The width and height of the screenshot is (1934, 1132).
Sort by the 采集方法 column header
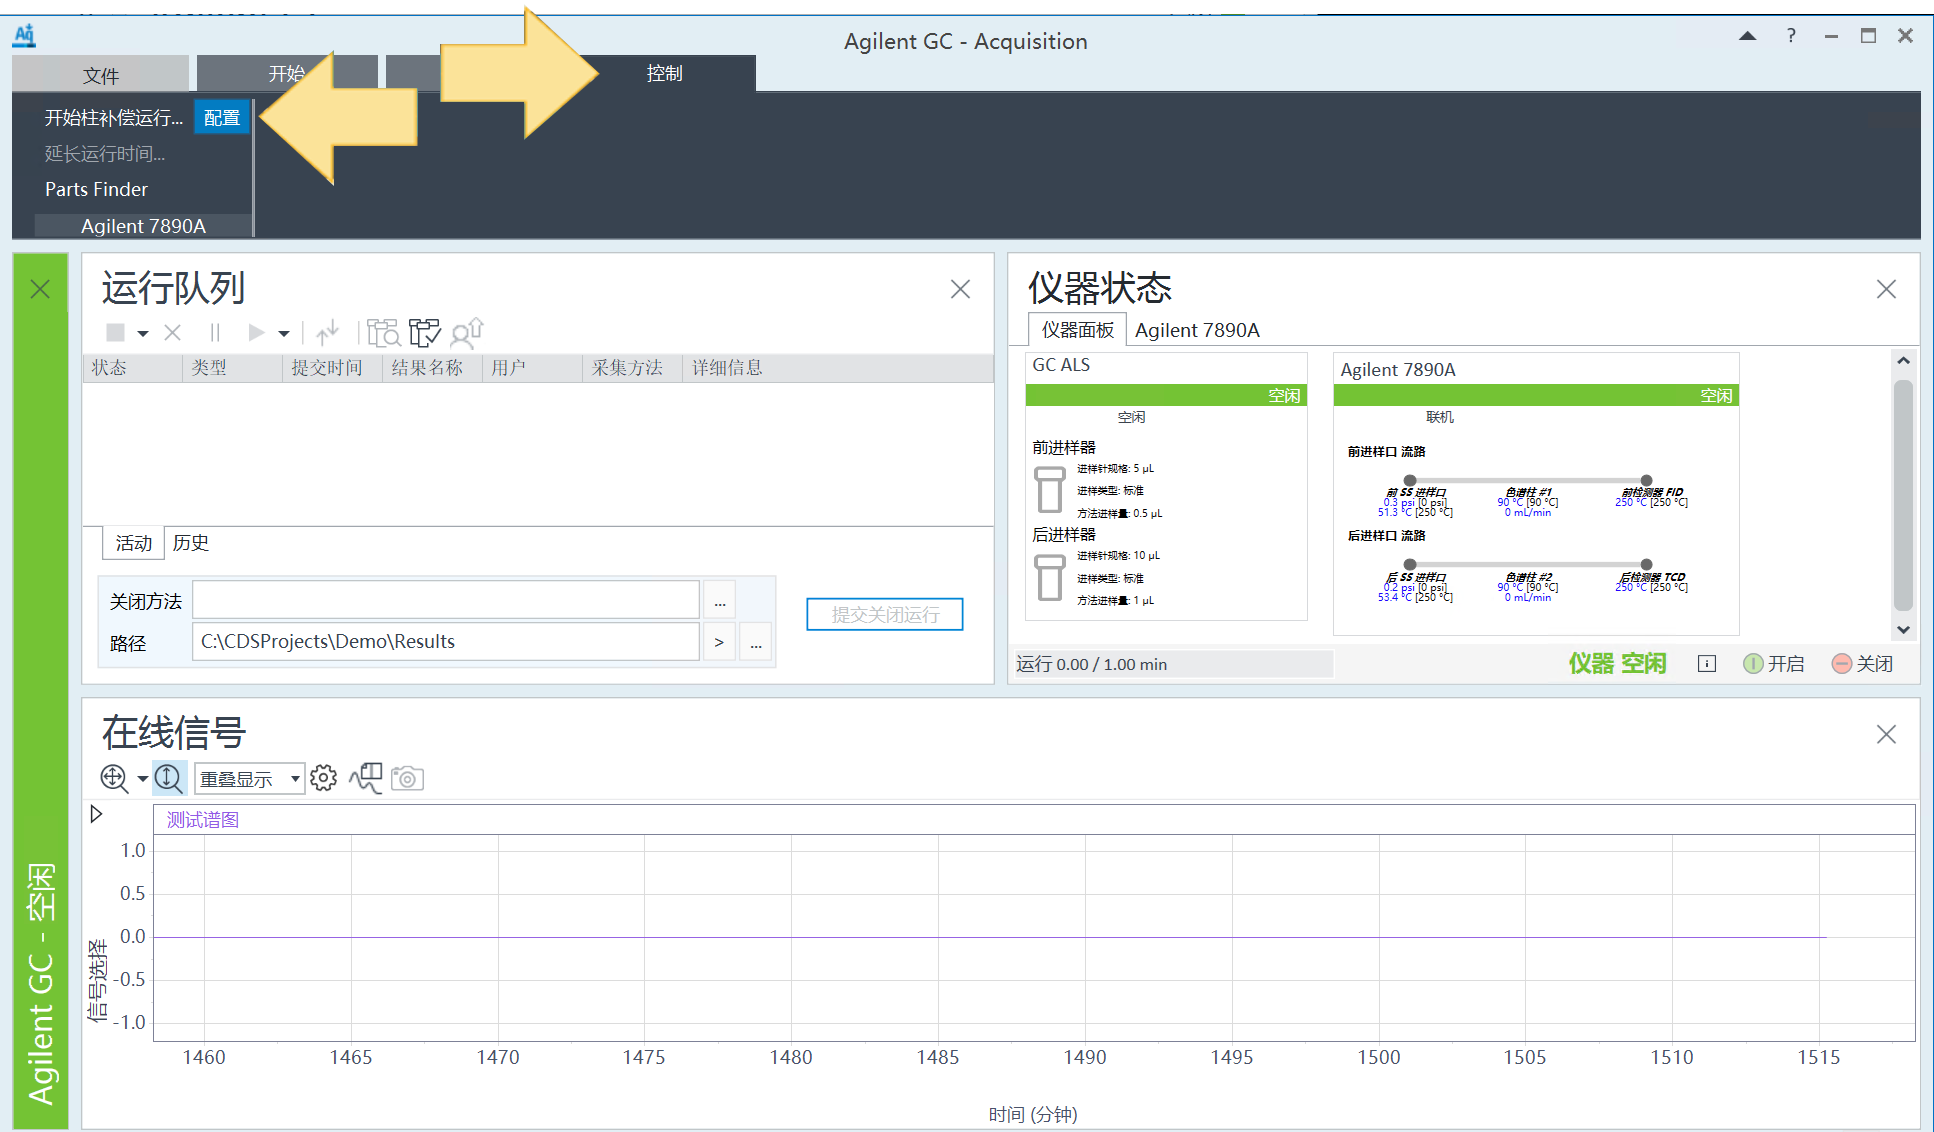tap(632, 368)
